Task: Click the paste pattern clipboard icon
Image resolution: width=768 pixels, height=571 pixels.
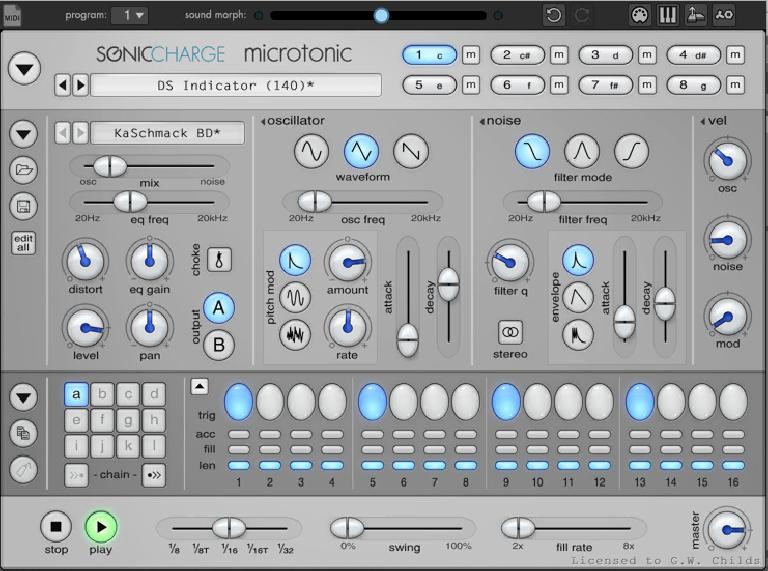Action: tap(24, 470)
